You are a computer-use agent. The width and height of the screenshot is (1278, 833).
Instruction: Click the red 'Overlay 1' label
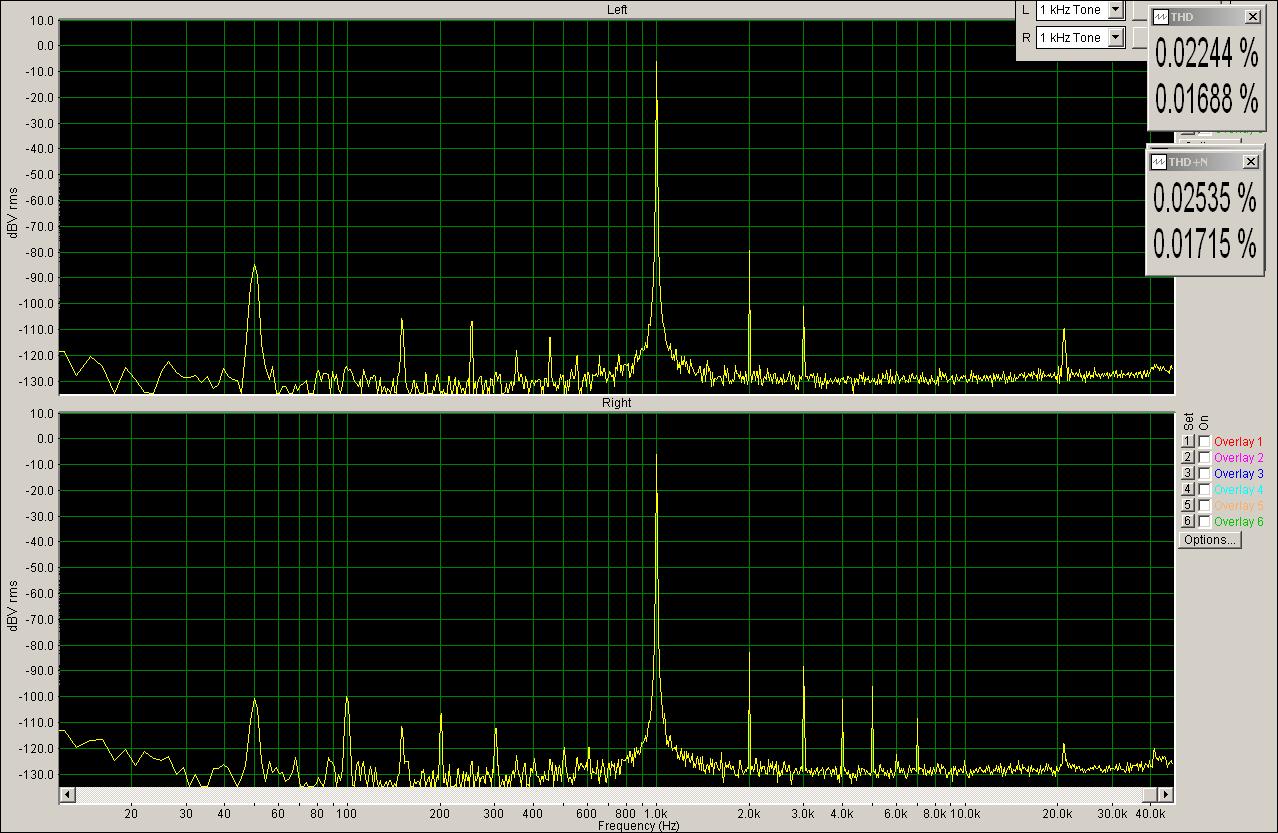[1238, 442]
